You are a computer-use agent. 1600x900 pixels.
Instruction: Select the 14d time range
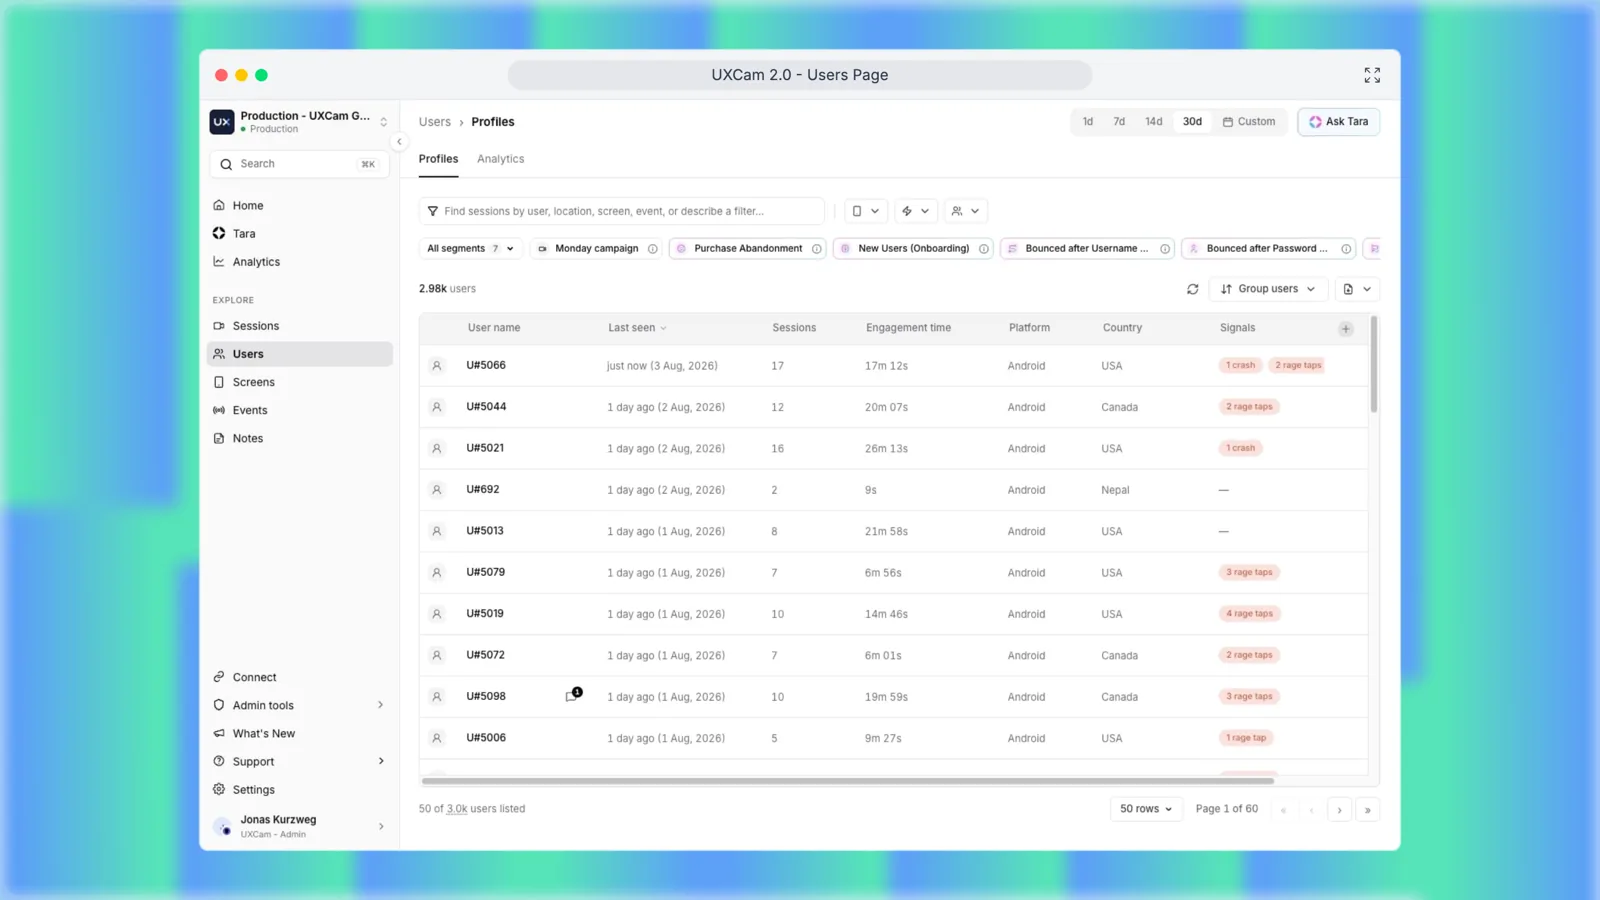(1154, 122)
